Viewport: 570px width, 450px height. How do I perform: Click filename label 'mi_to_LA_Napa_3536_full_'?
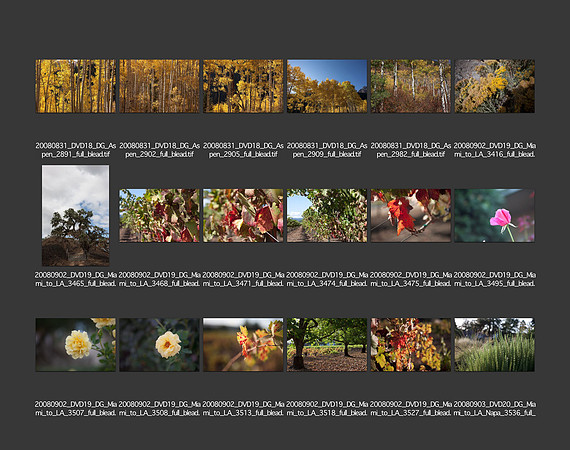495,413
